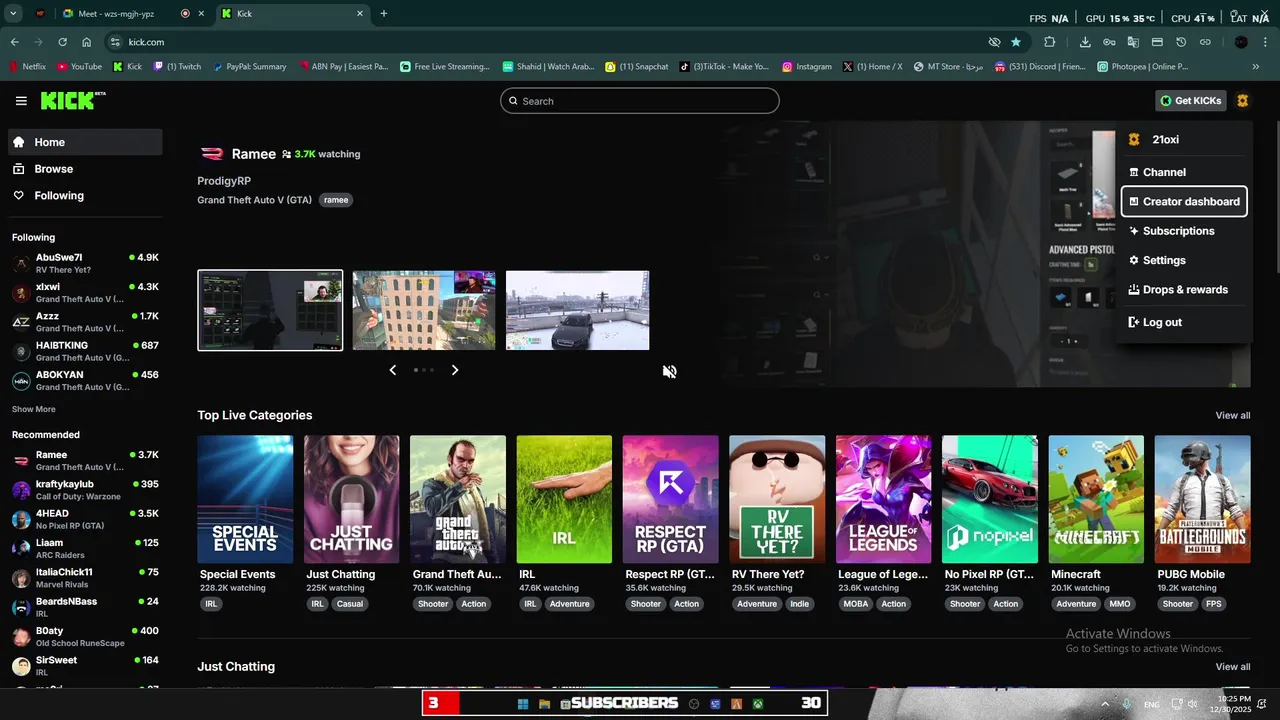Choose Log out in the profile menu
The height and width of the screenshot is (720, 1280).
coord(1184,322)
